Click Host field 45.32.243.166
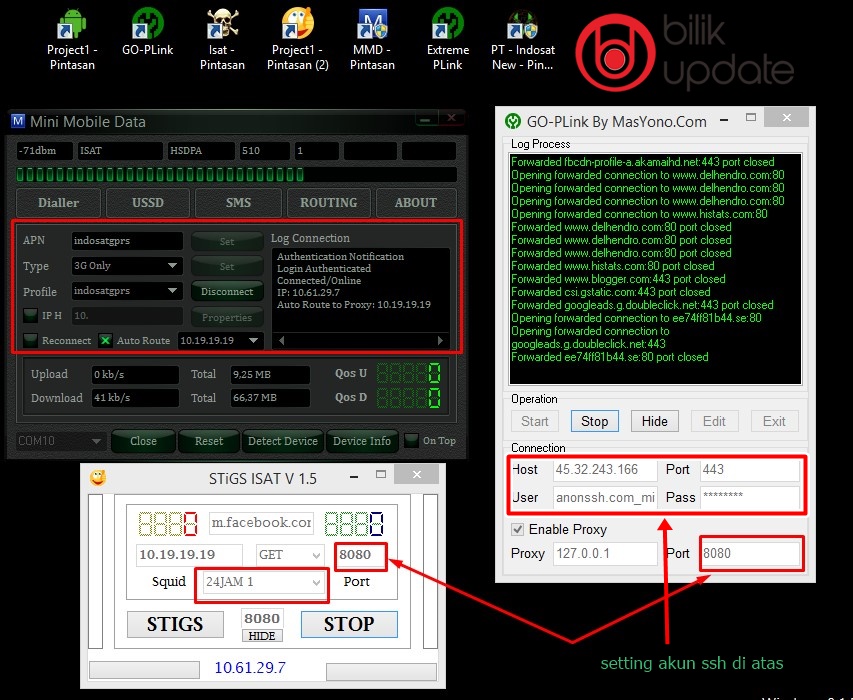The width and height of the screenshot is (853, 700). 605,470
